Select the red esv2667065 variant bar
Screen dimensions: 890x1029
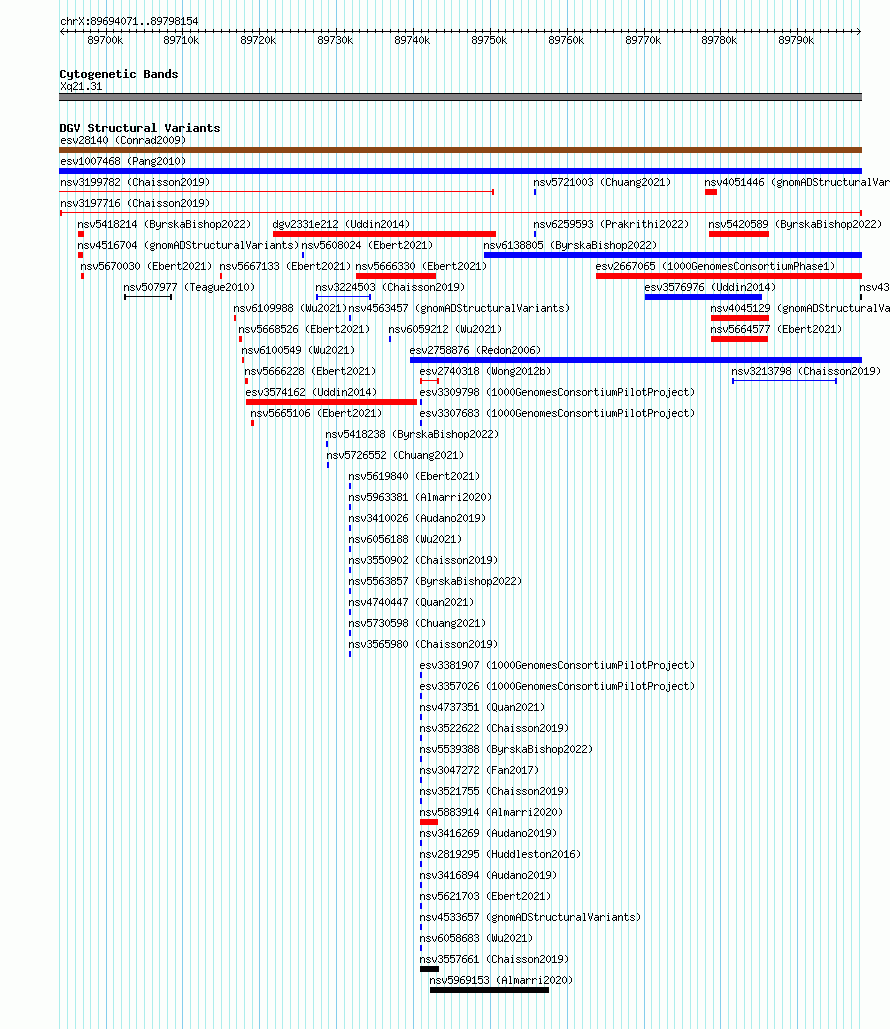coord(729,276)
